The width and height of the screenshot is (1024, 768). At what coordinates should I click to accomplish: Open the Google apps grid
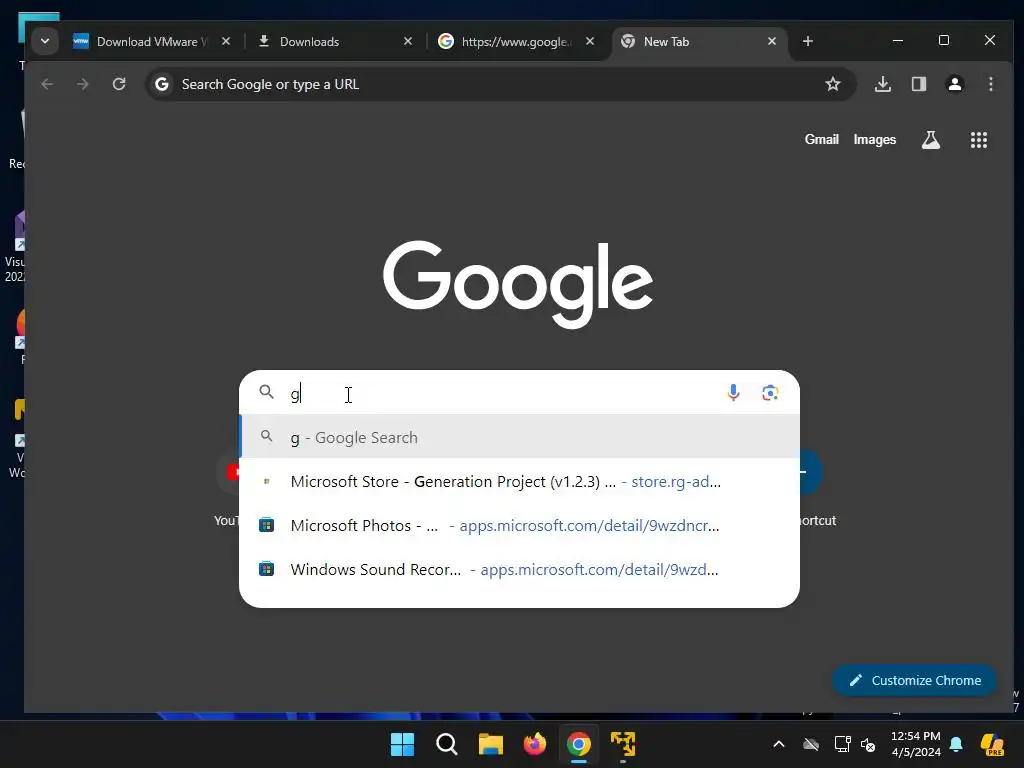coord(978,140)
